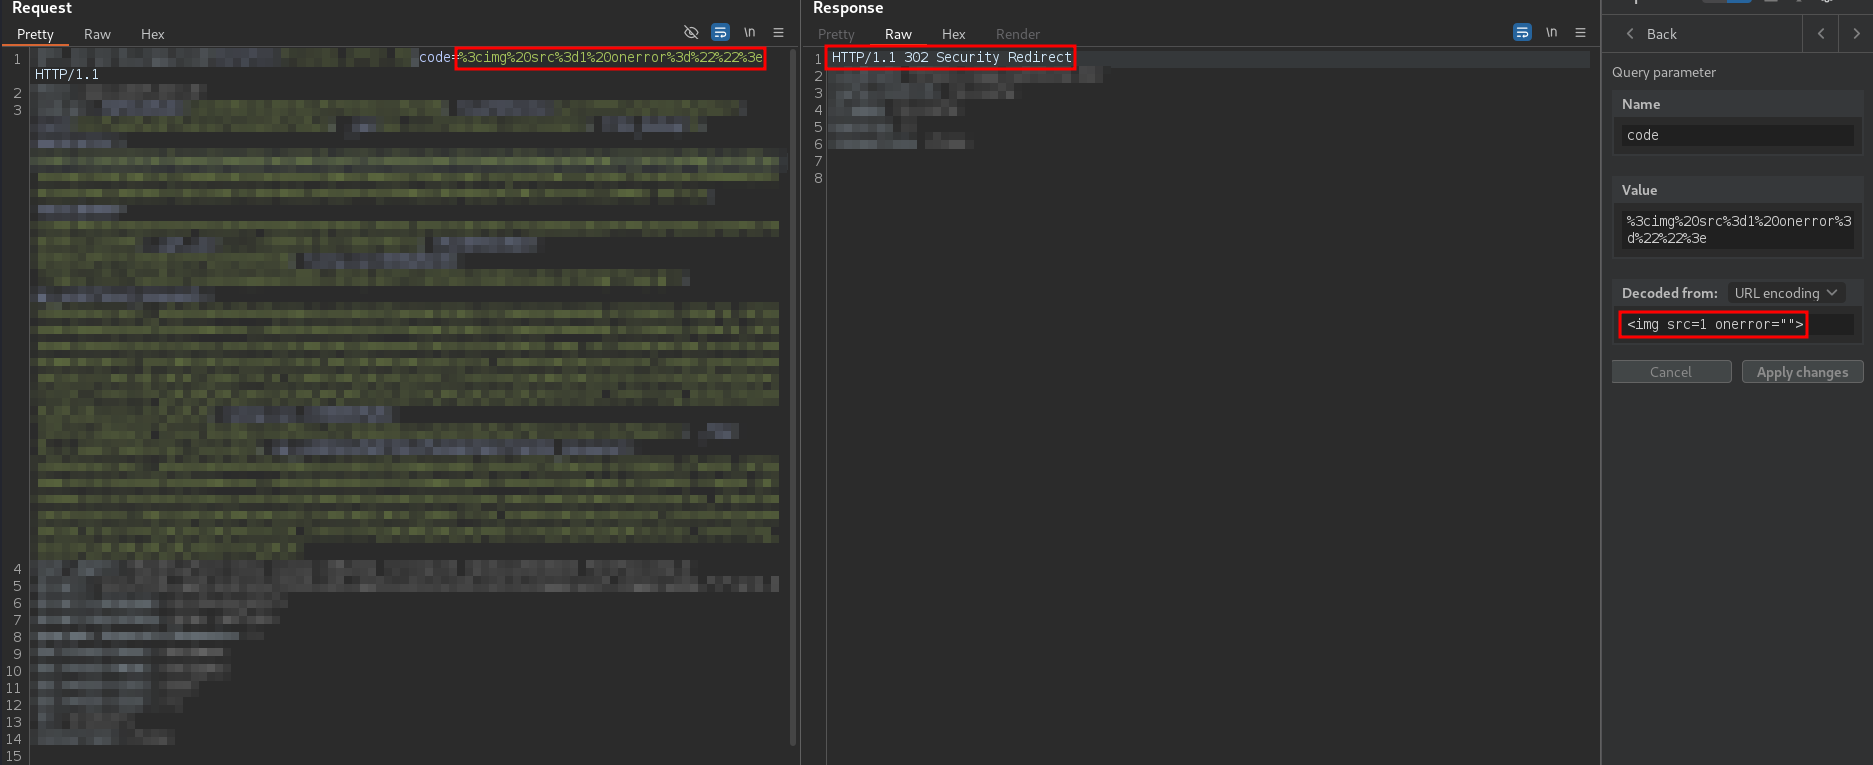Toggle non-printable \n display in Request panel
The image size is (1873, 765).
point(749,32)
